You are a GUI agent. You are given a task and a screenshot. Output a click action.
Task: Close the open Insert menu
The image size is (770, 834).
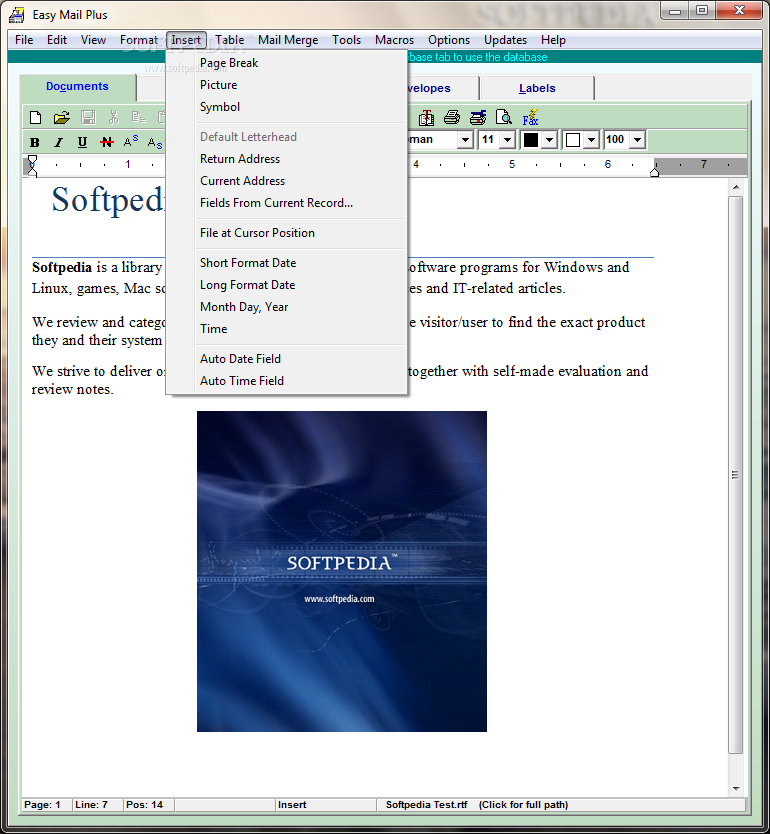click(186, 40)
